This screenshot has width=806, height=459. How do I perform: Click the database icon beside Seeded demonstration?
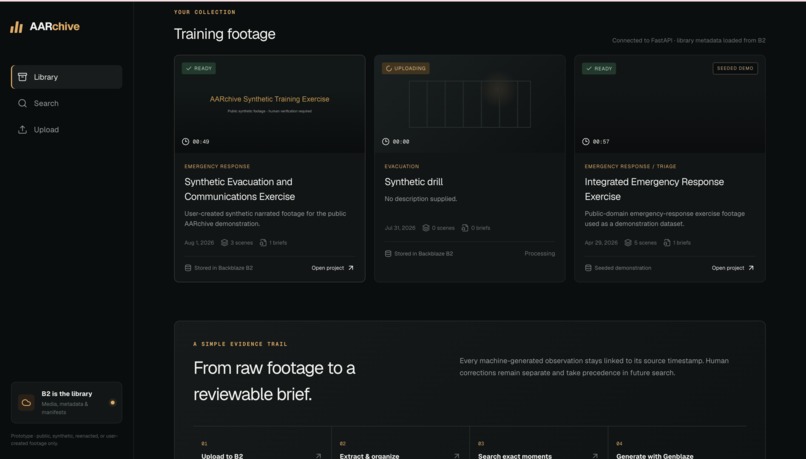[x=588, y=268]
